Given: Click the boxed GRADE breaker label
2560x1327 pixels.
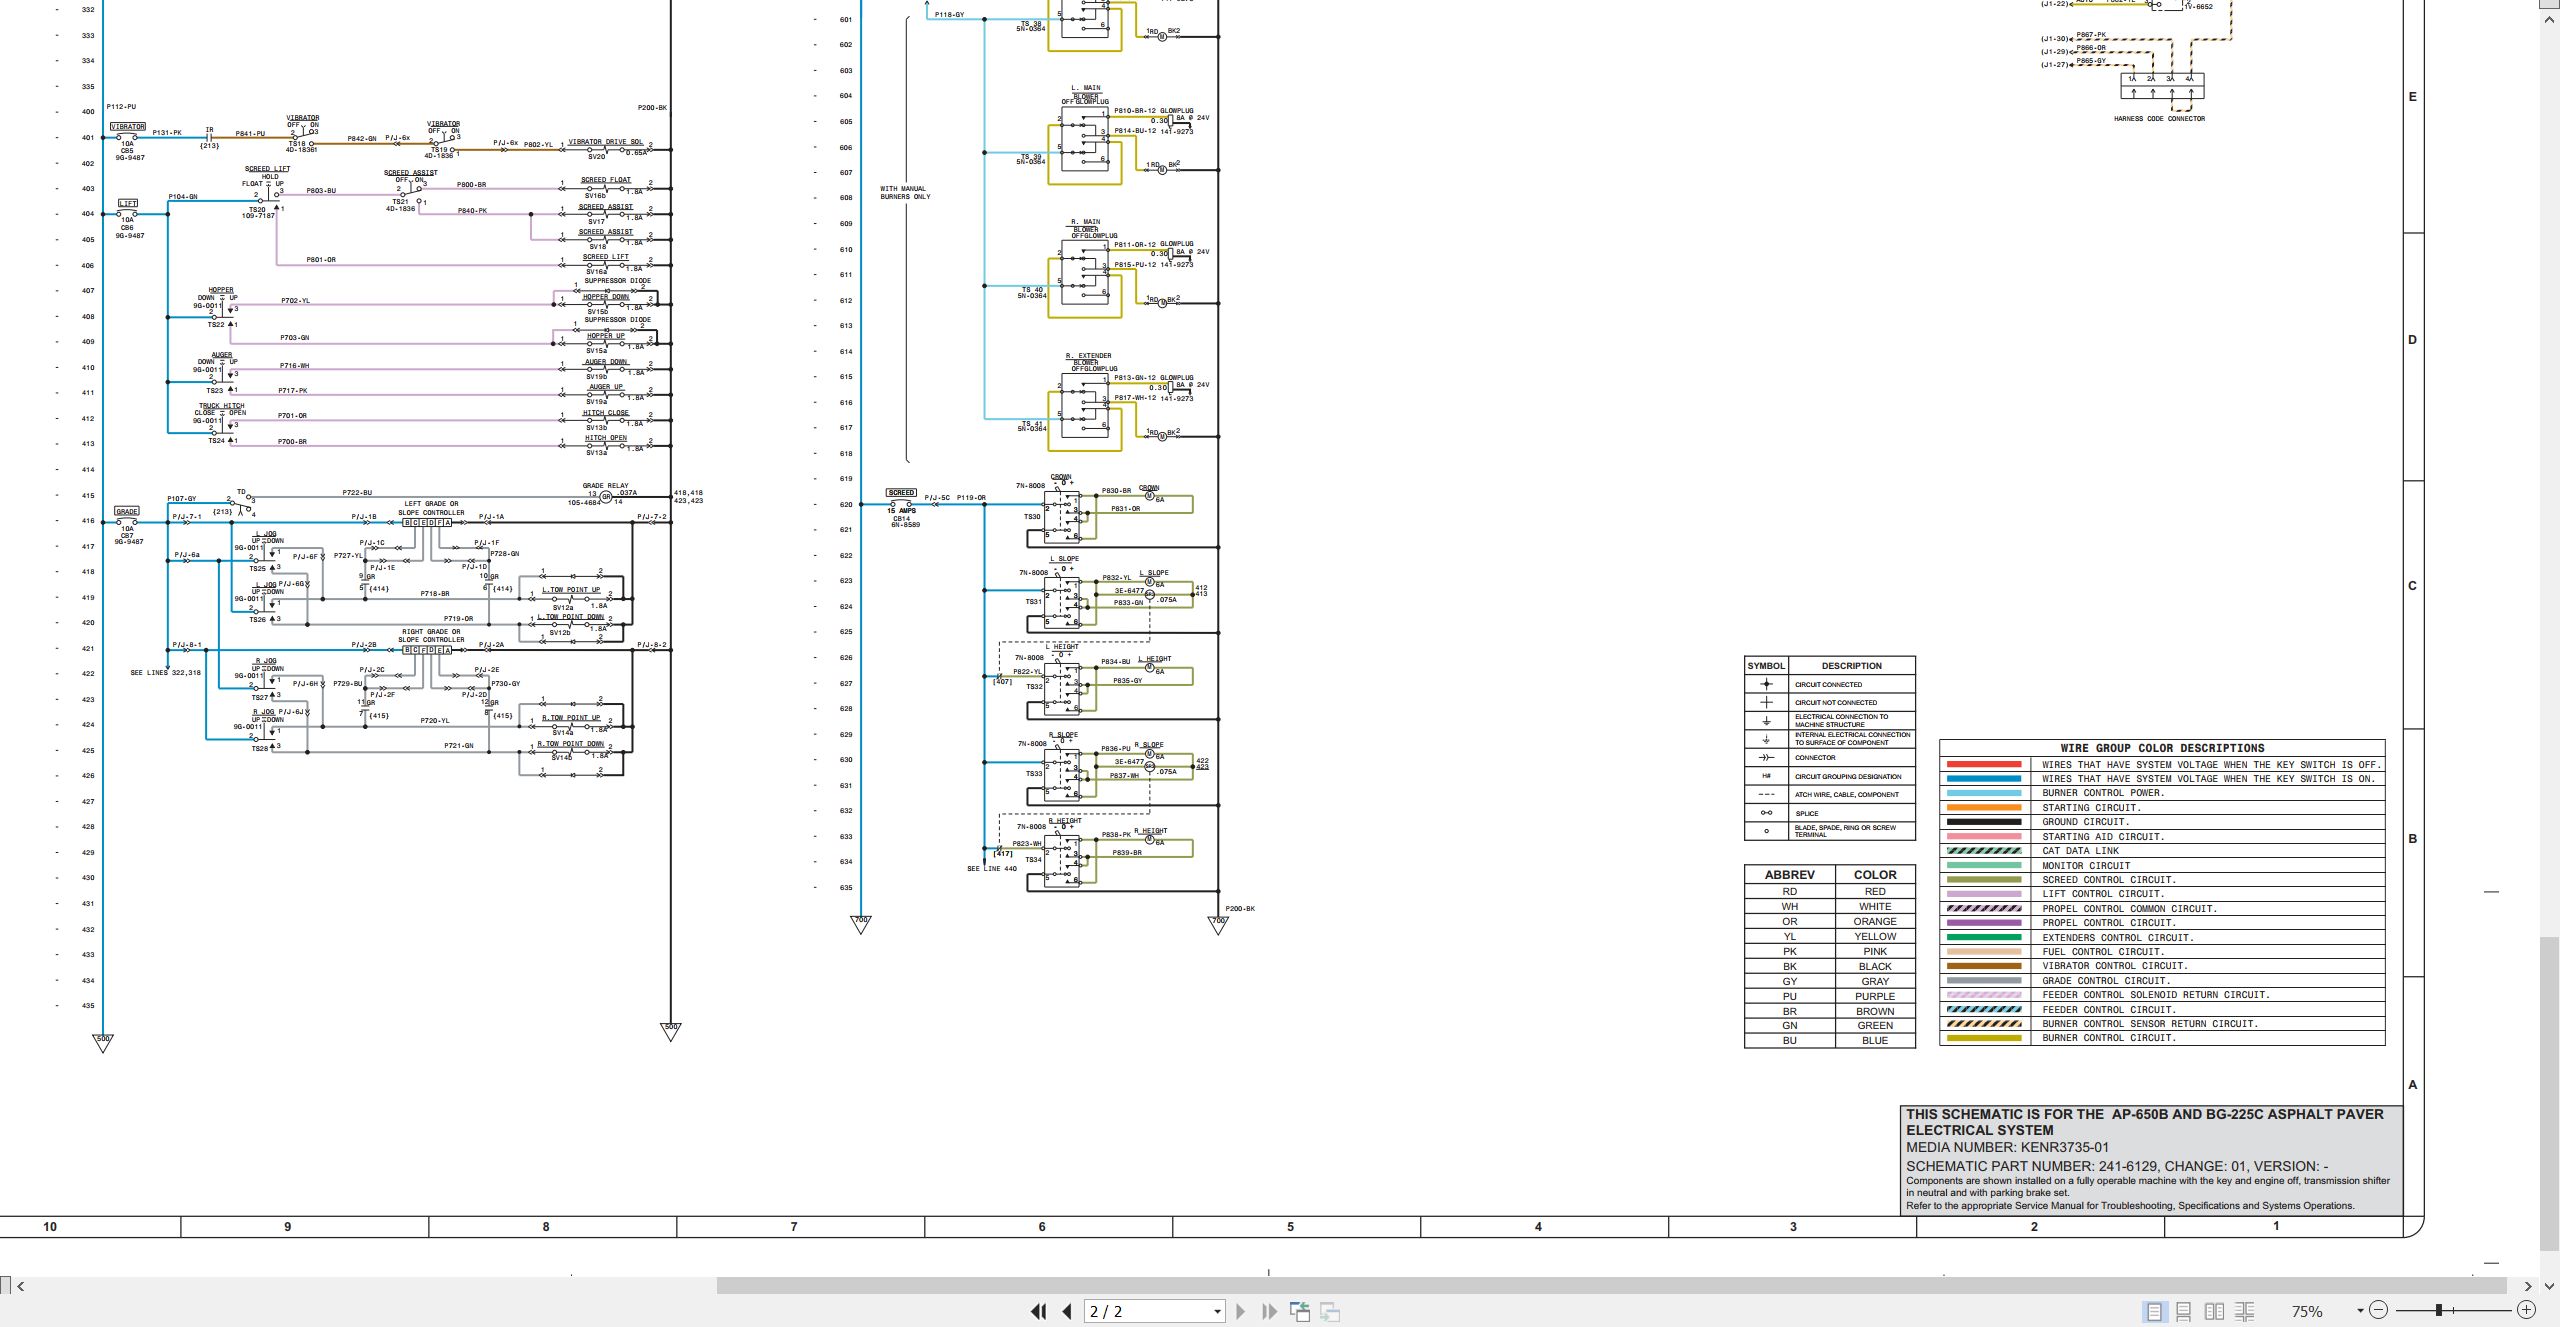Looking at the screenshot, I should 127,511.
